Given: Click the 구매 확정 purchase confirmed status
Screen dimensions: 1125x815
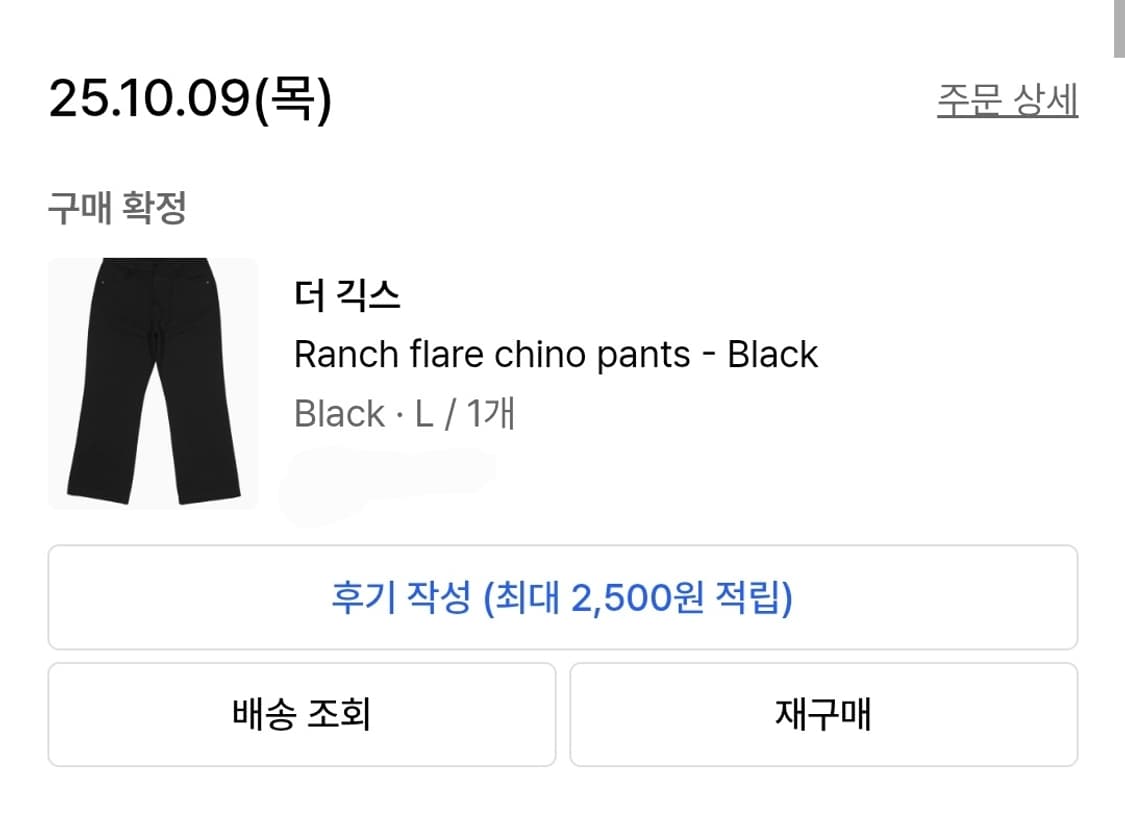Looking at the screenshot, I should click(113, 208).
